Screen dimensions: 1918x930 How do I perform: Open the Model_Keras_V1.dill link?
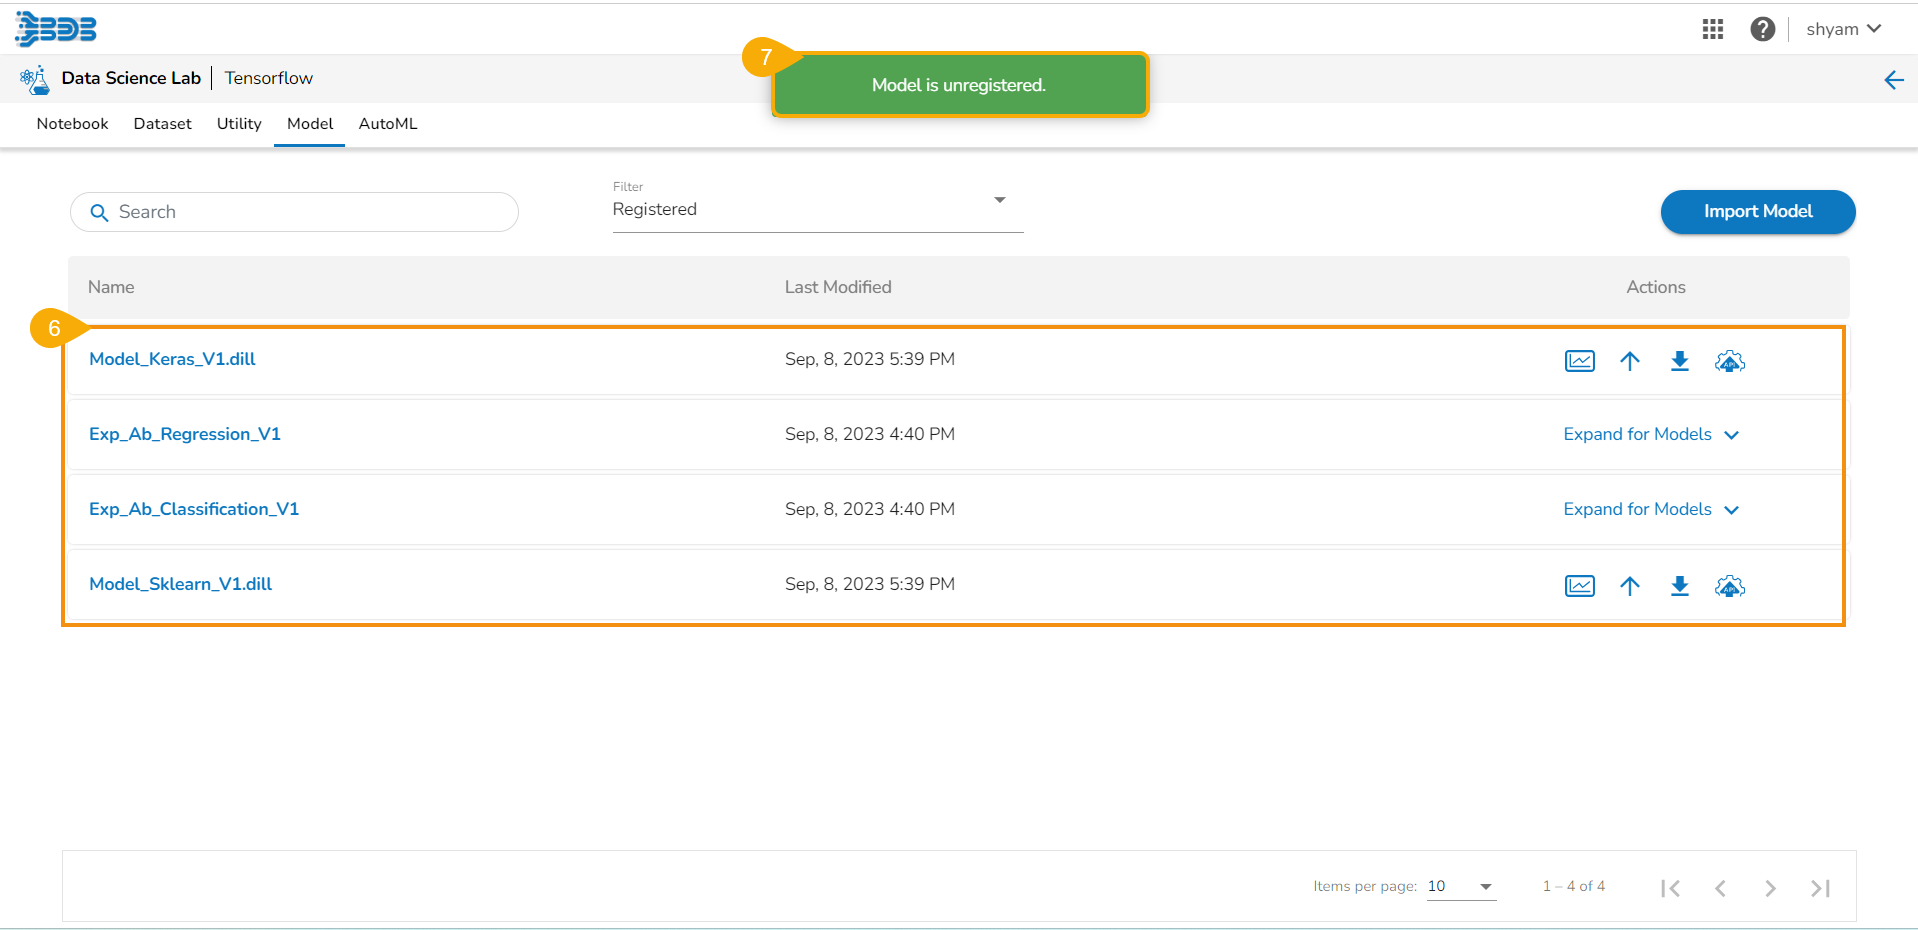[172, 359]
